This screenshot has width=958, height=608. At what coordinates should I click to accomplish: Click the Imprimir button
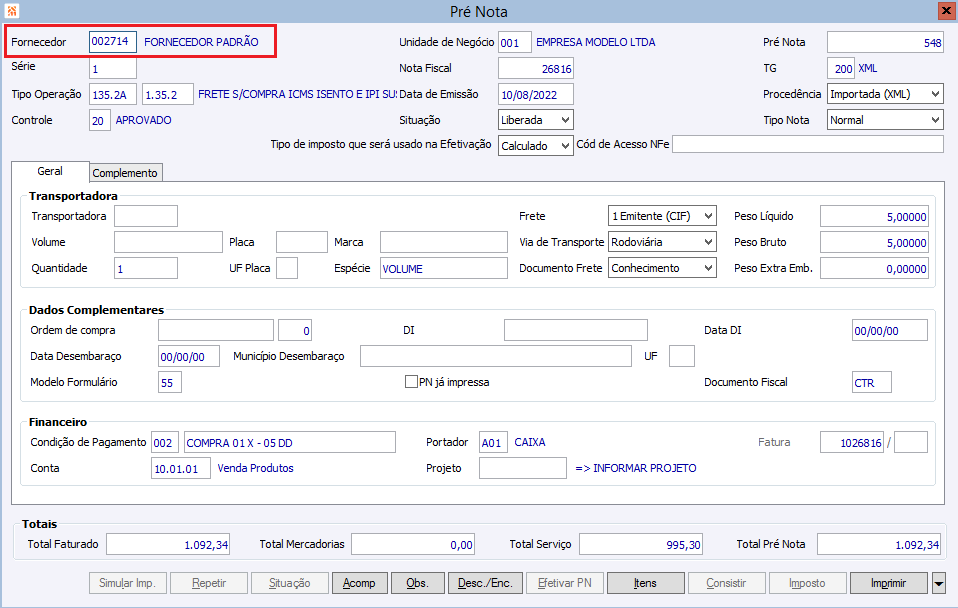click(888, 583)
